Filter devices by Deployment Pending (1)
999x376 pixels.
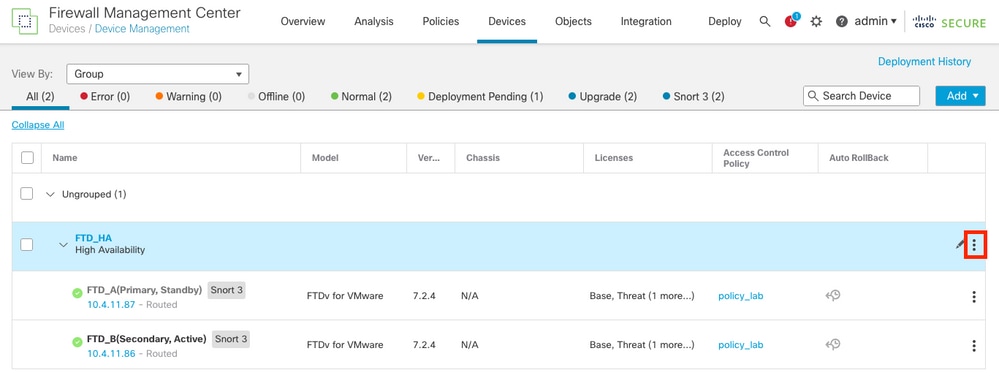[x=480, y=97]
